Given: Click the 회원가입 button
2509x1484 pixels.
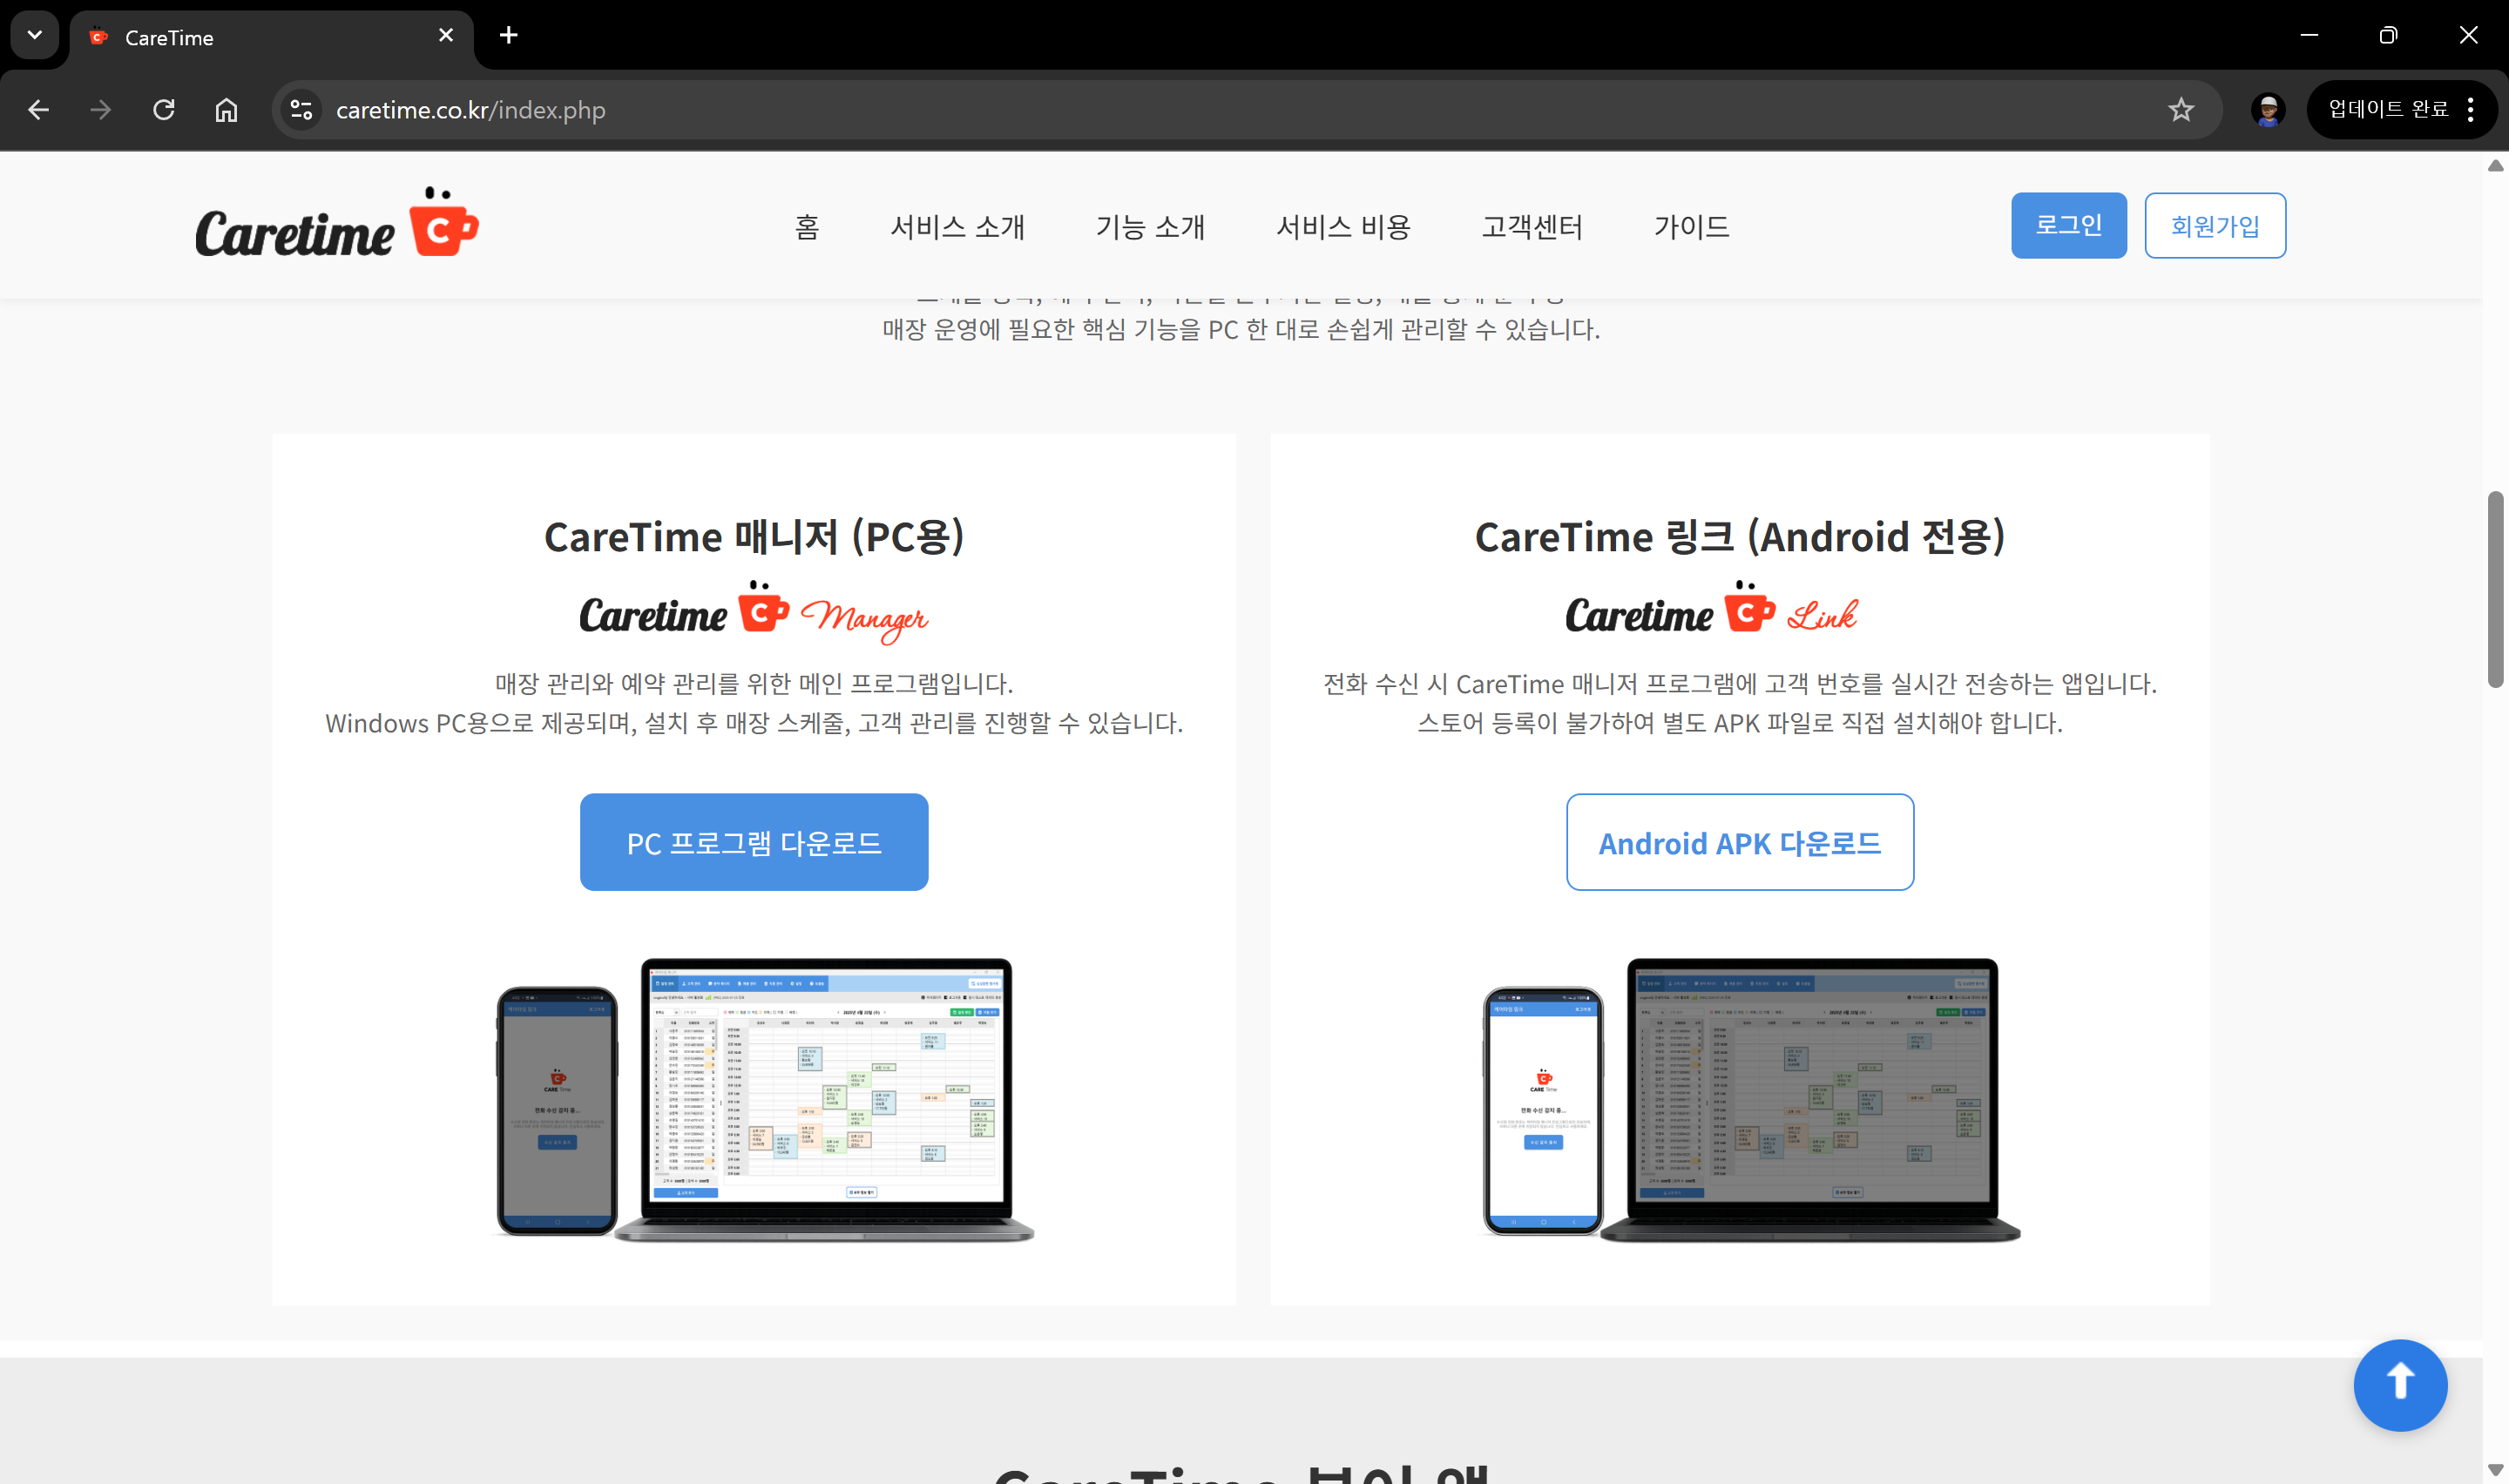Looking at the screenshot, I should pos(2214,225).
